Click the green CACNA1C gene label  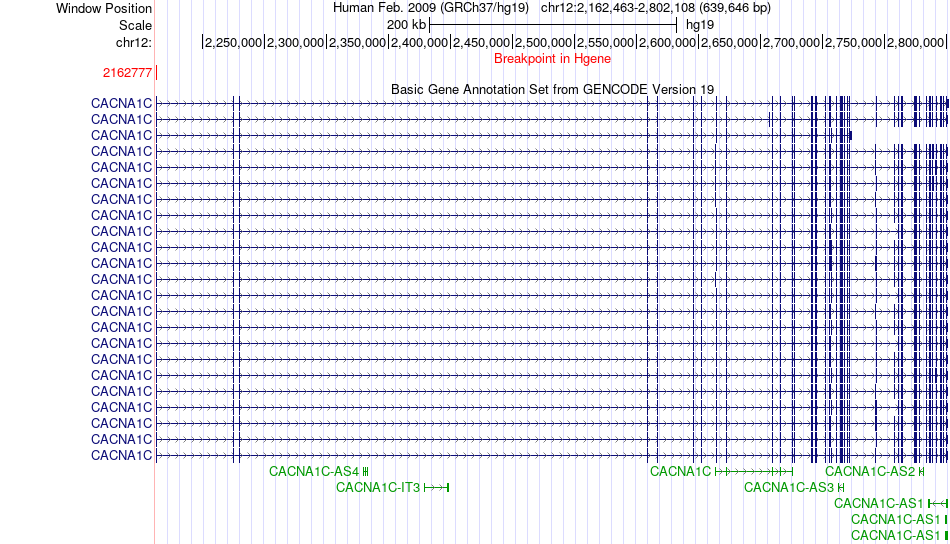tap(680, 471)
